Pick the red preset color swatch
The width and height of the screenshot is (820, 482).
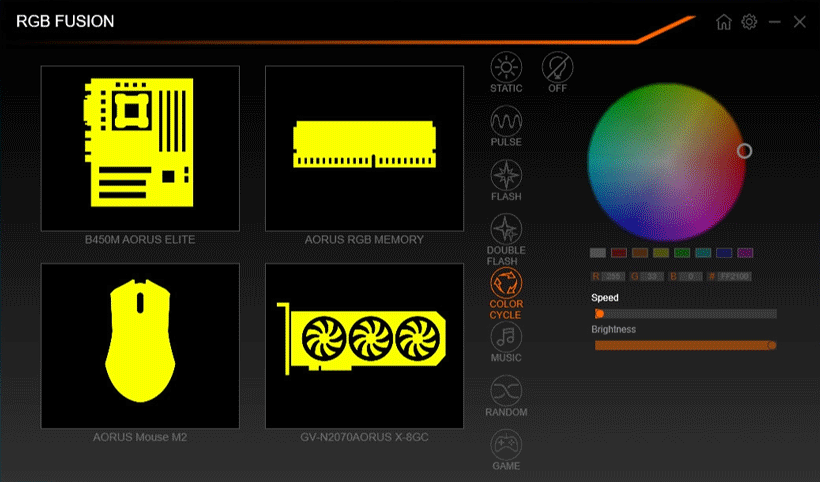[619, 253]
